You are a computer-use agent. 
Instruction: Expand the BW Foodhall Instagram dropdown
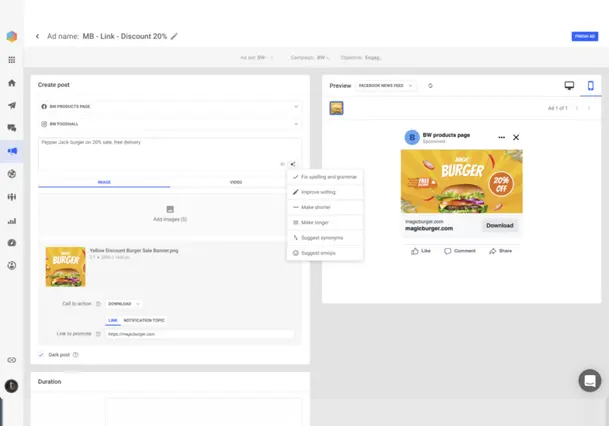[x=170, y=124]
